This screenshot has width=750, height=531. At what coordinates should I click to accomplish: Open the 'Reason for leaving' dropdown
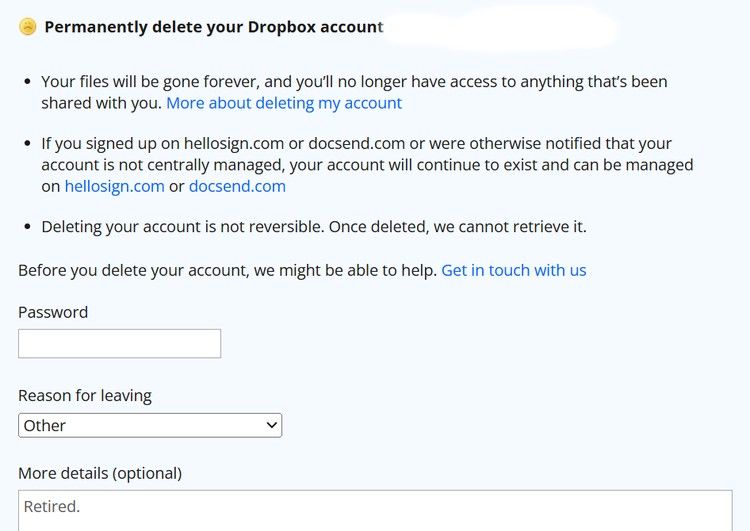(x=150, y=425)
